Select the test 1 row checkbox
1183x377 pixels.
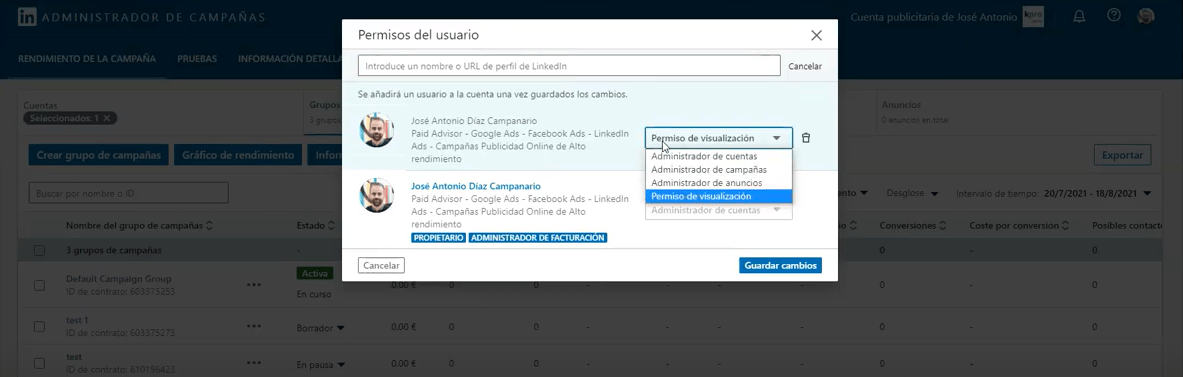[x=39, y=326]
